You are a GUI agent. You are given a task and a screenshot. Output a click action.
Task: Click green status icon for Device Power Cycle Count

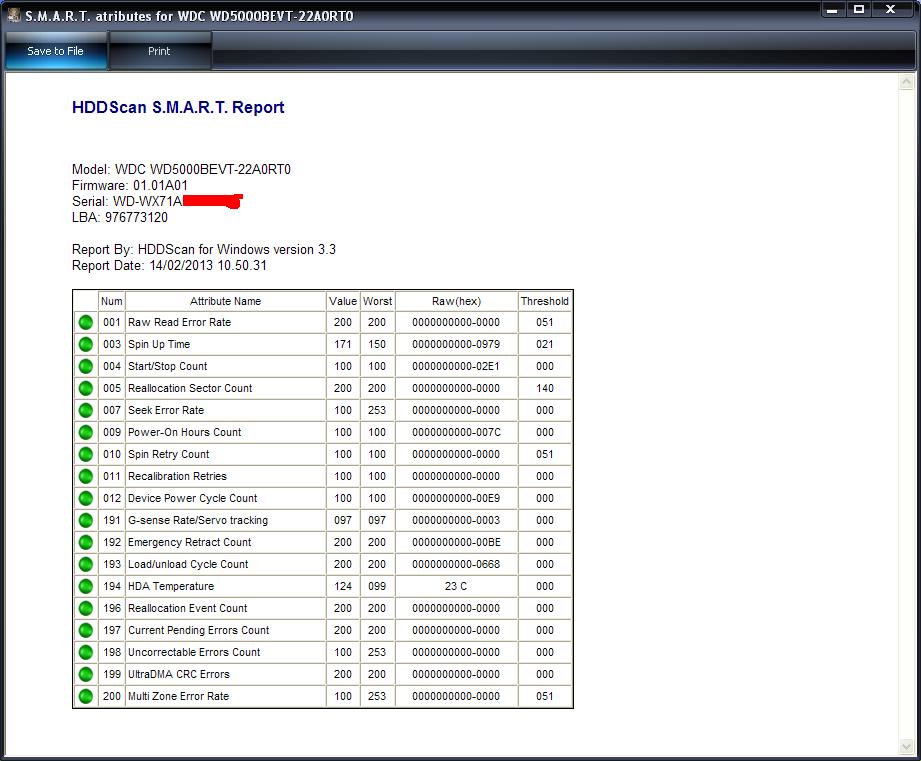point(86,499)
